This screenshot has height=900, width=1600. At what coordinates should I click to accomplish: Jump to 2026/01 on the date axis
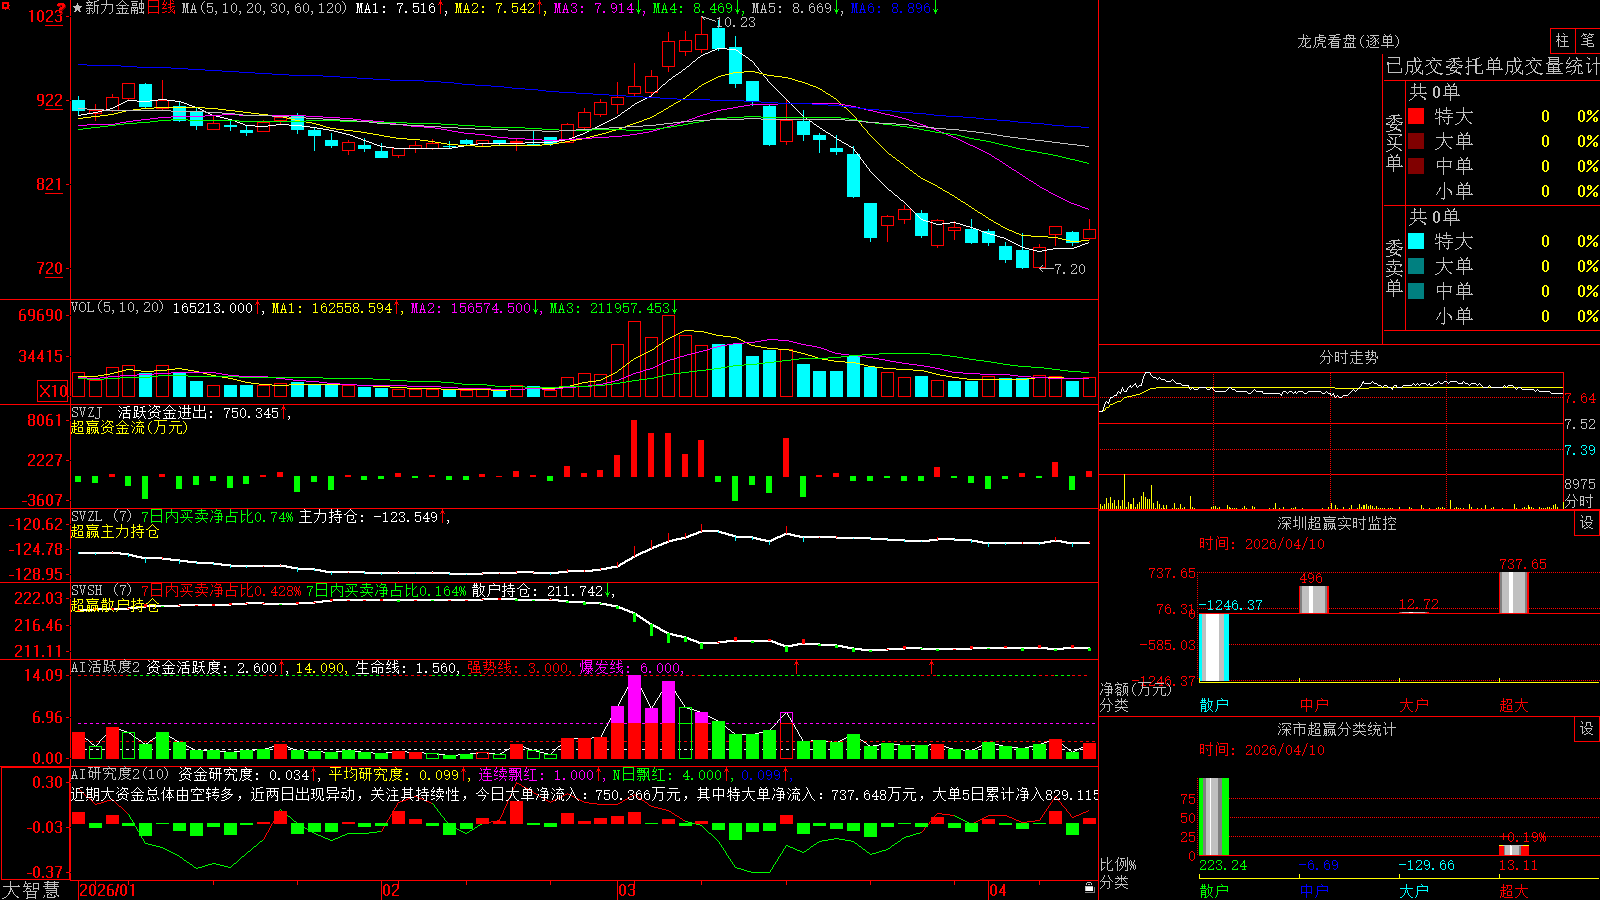(107, 890)
